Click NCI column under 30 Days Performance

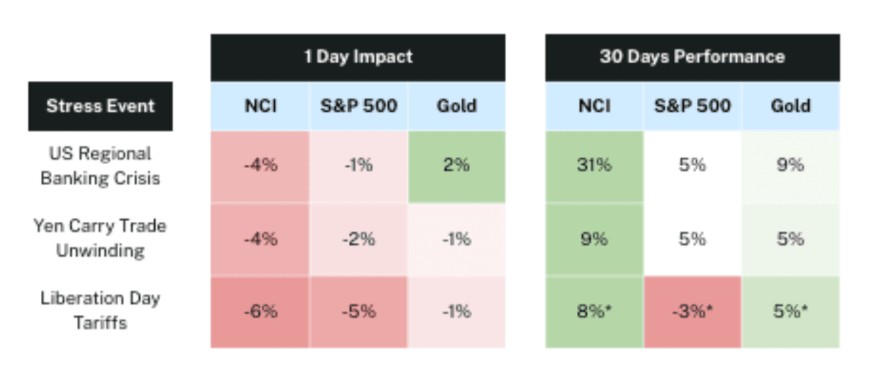594,106
